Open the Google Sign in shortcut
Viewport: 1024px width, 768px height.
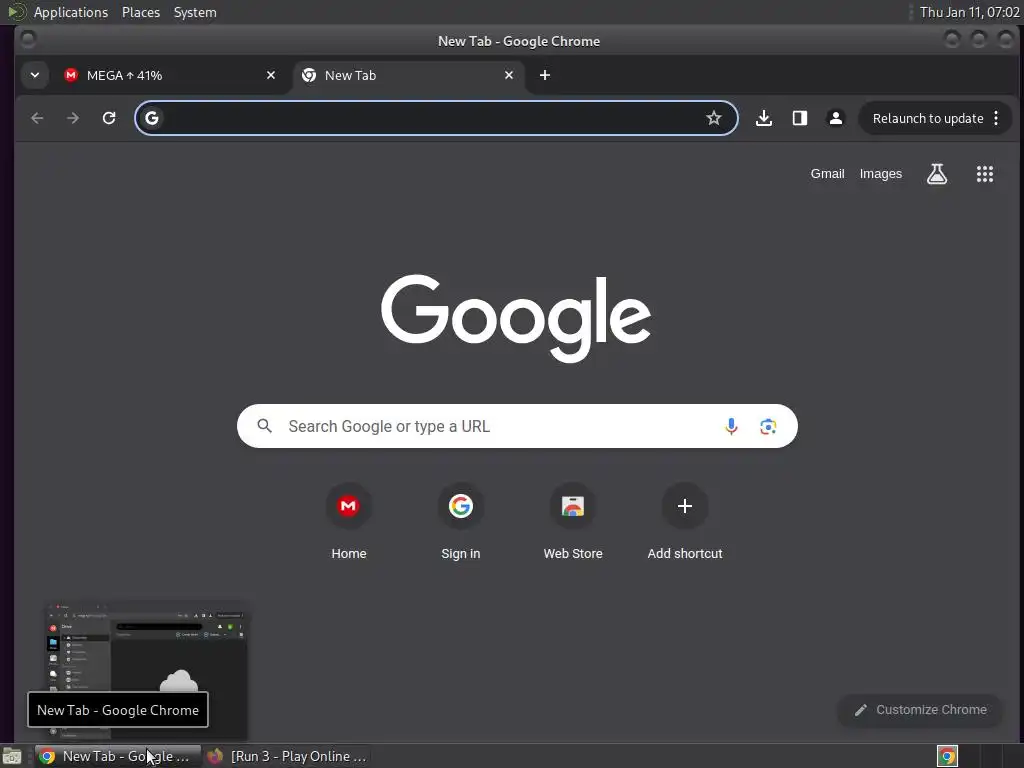460,521
